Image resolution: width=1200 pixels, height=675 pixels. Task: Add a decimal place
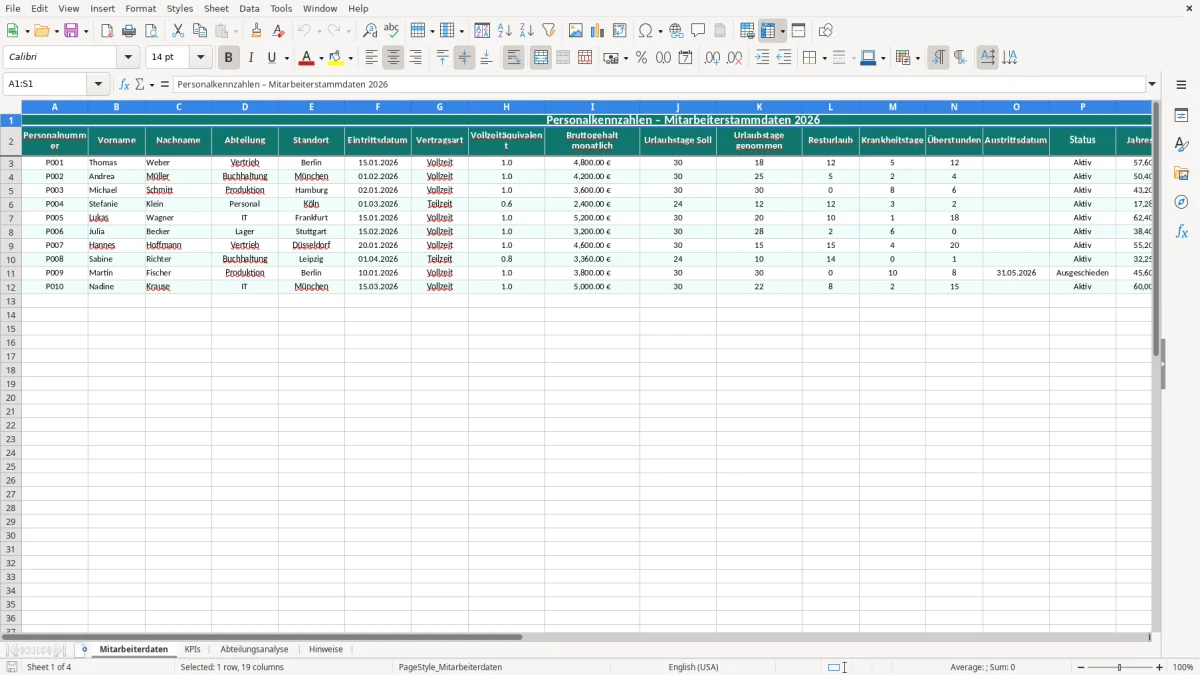coord(712,58)
